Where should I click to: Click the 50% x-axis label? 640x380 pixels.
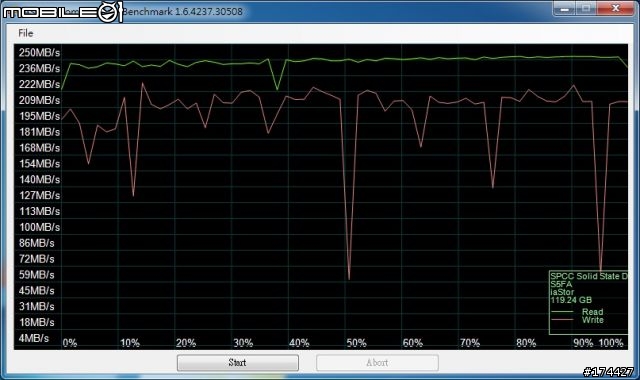click(356, 343)
